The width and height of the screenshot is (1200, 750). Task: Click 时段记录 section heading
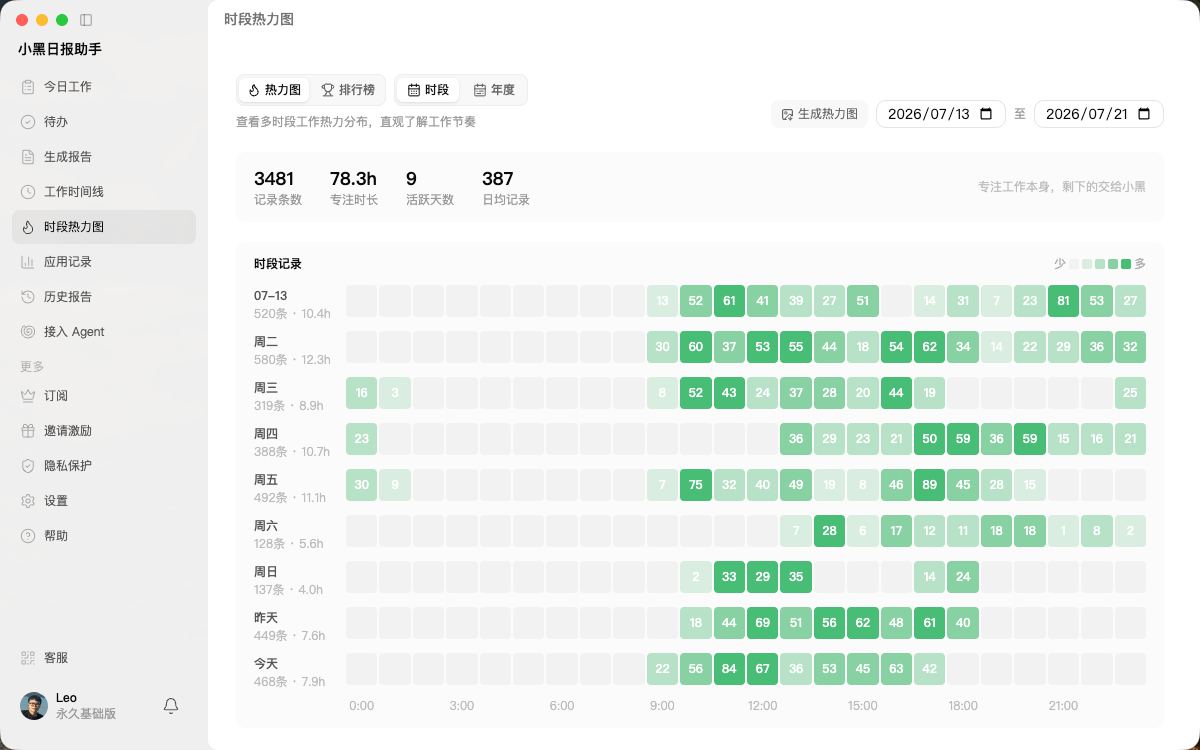(278, 264)
